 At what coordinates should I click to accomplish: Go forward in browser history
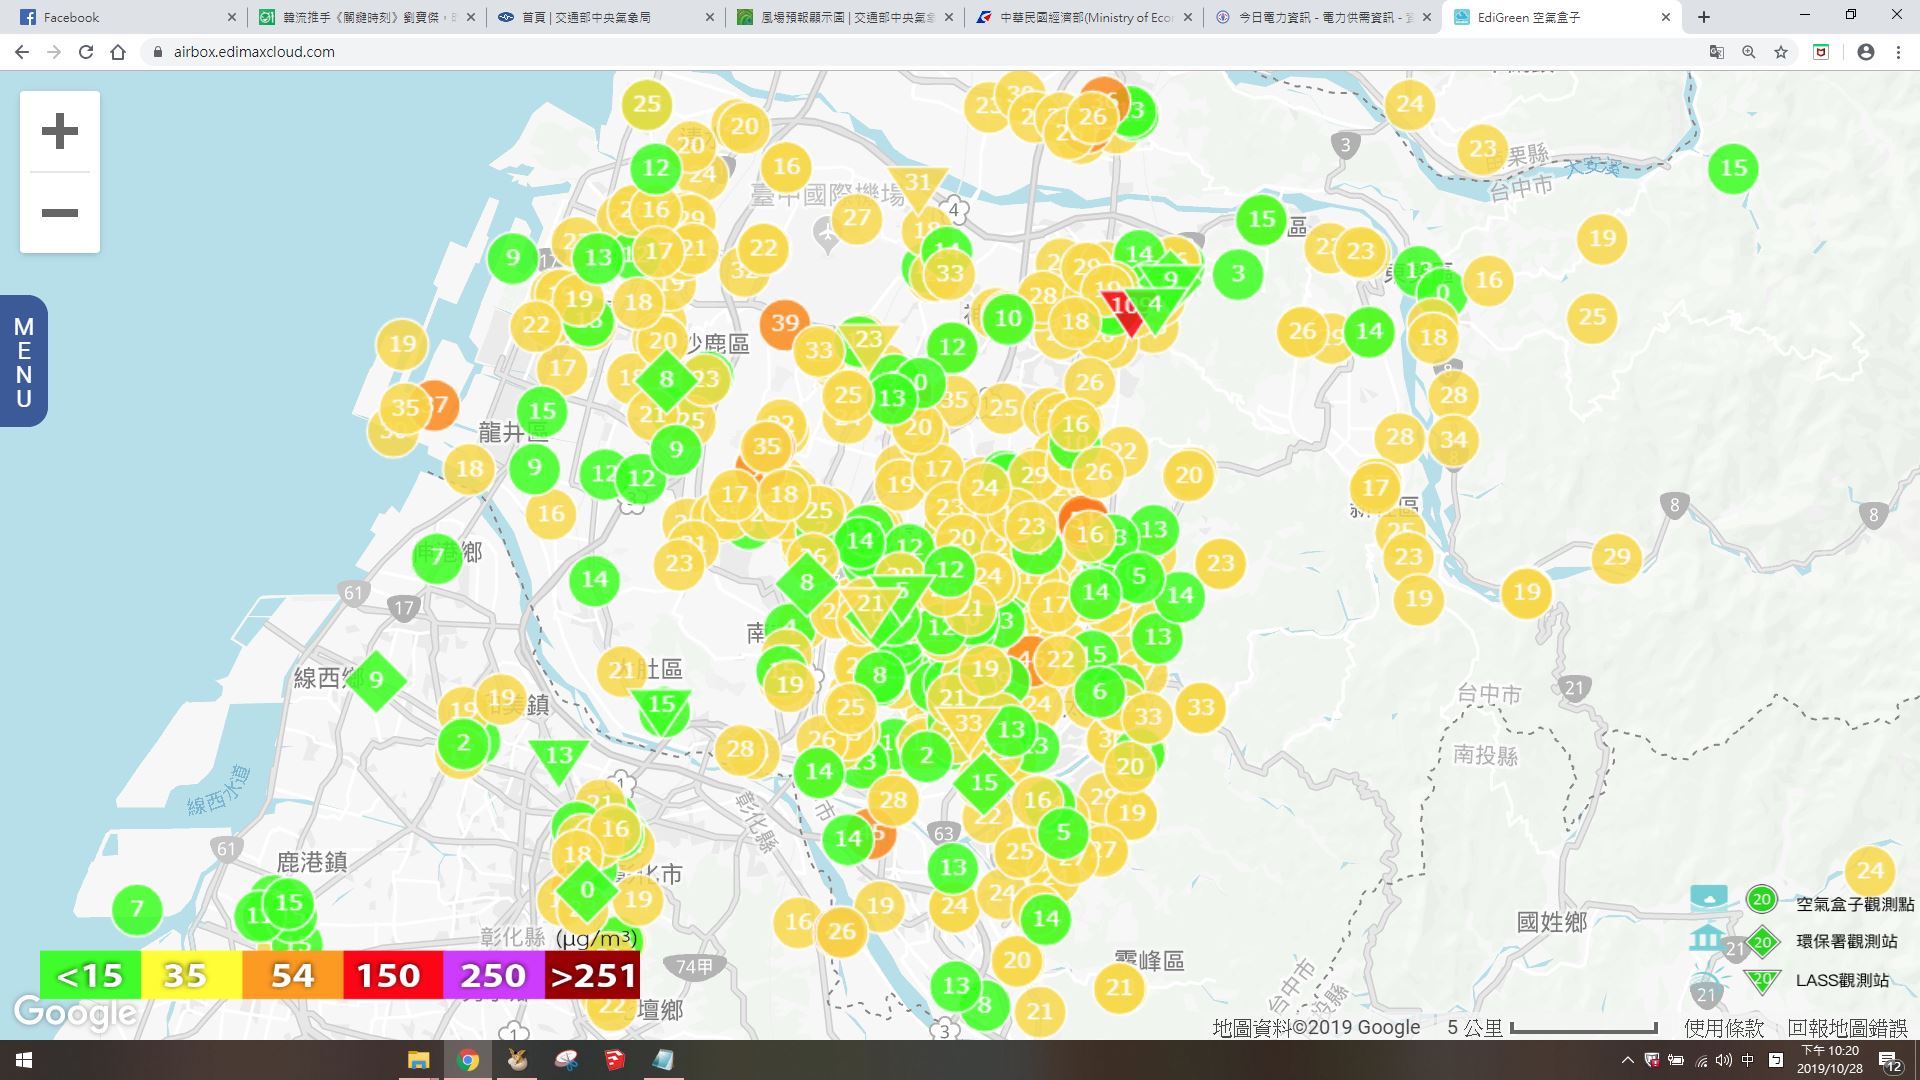[x=54, y=52]
